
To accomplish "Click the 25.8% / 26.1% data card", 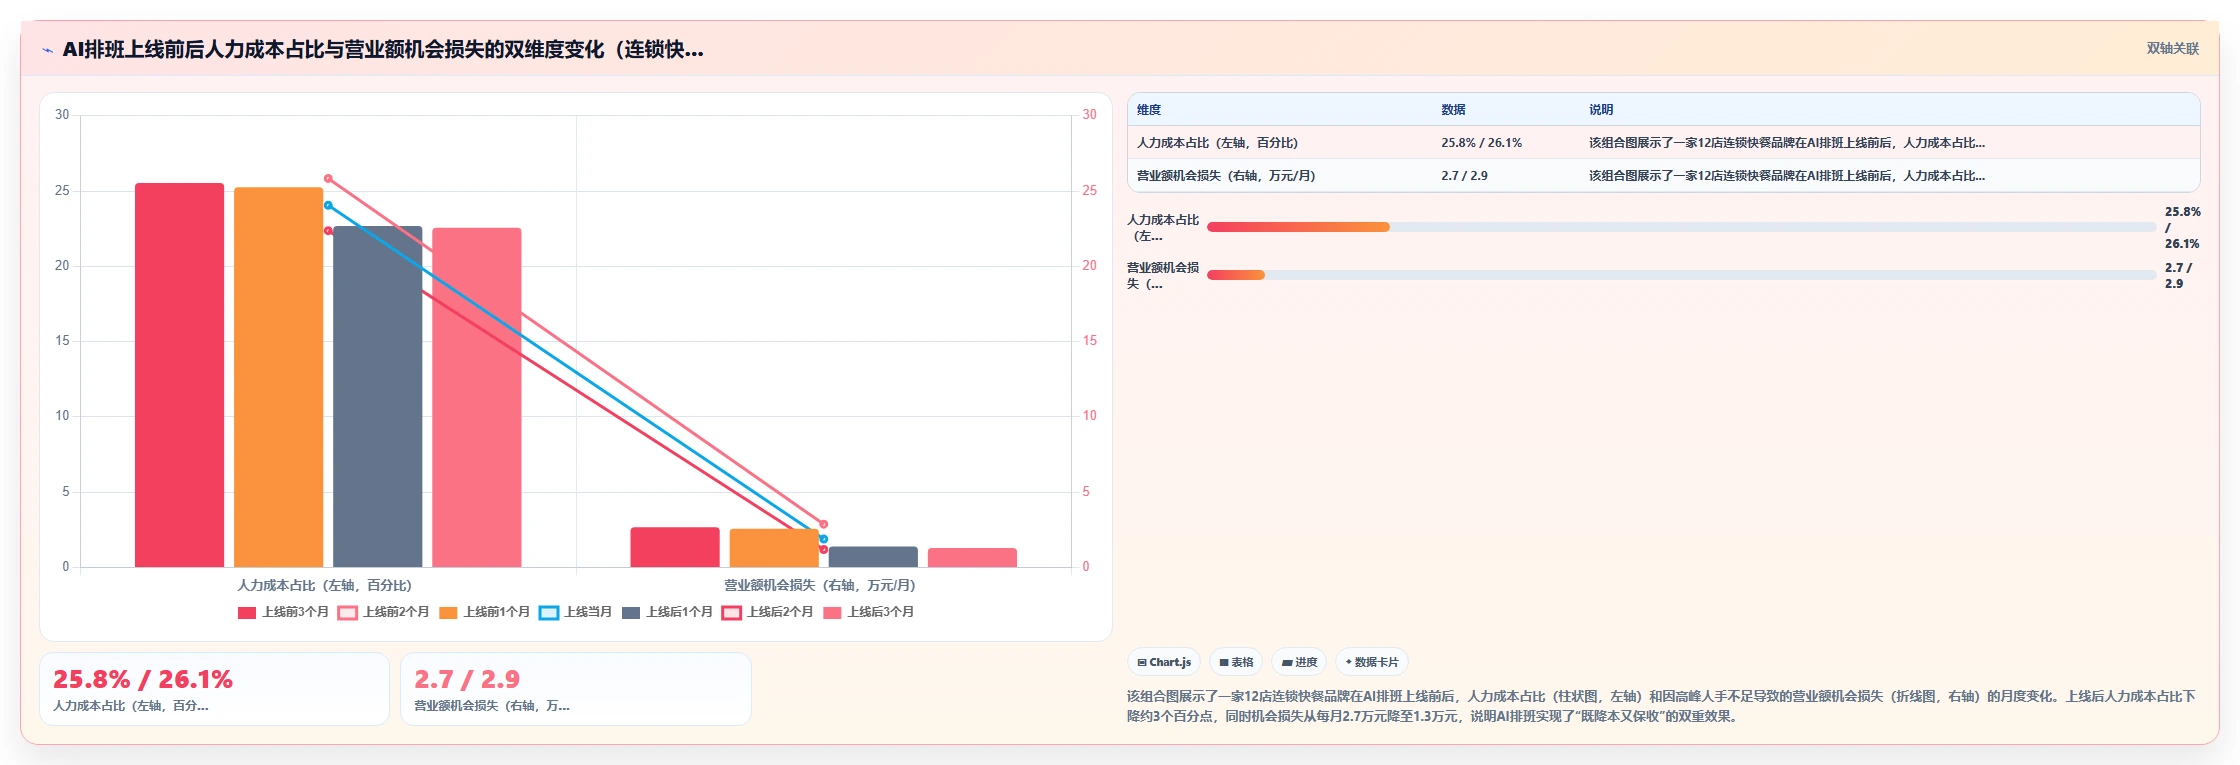I will [214, 689].
